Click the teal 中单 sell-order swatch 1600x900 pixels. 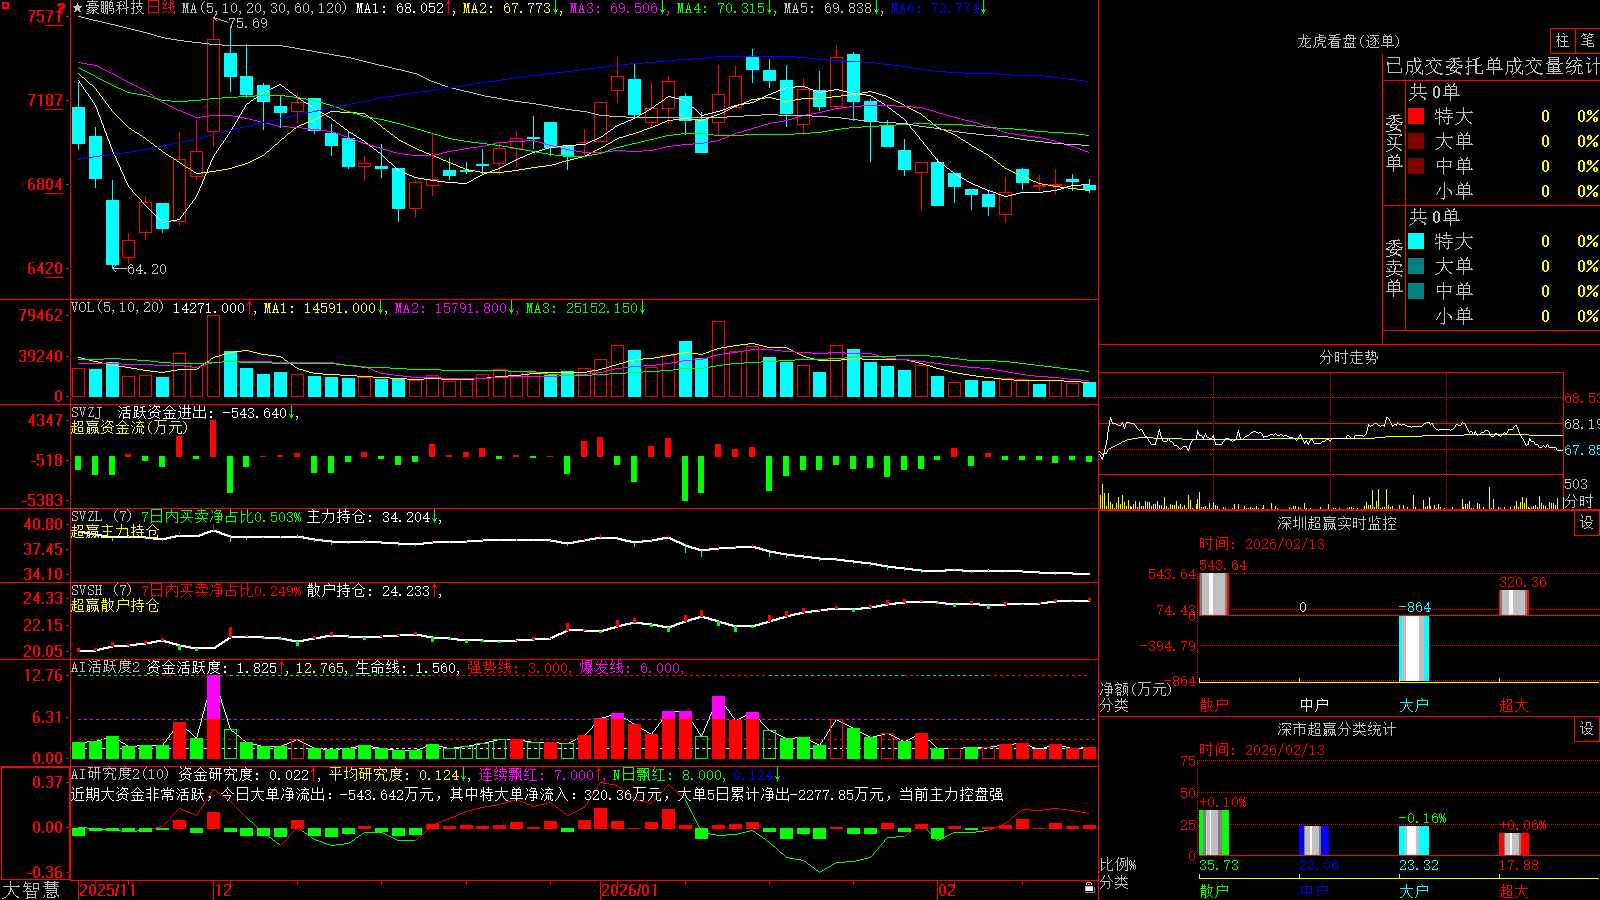click(1416, 291)
